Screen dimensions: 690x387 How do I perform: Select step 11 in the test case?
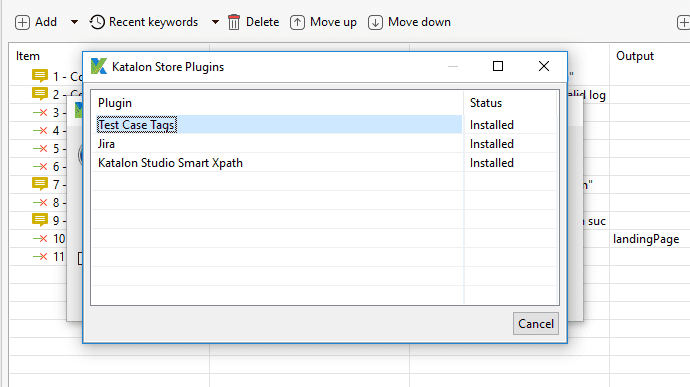pos(49,257)
